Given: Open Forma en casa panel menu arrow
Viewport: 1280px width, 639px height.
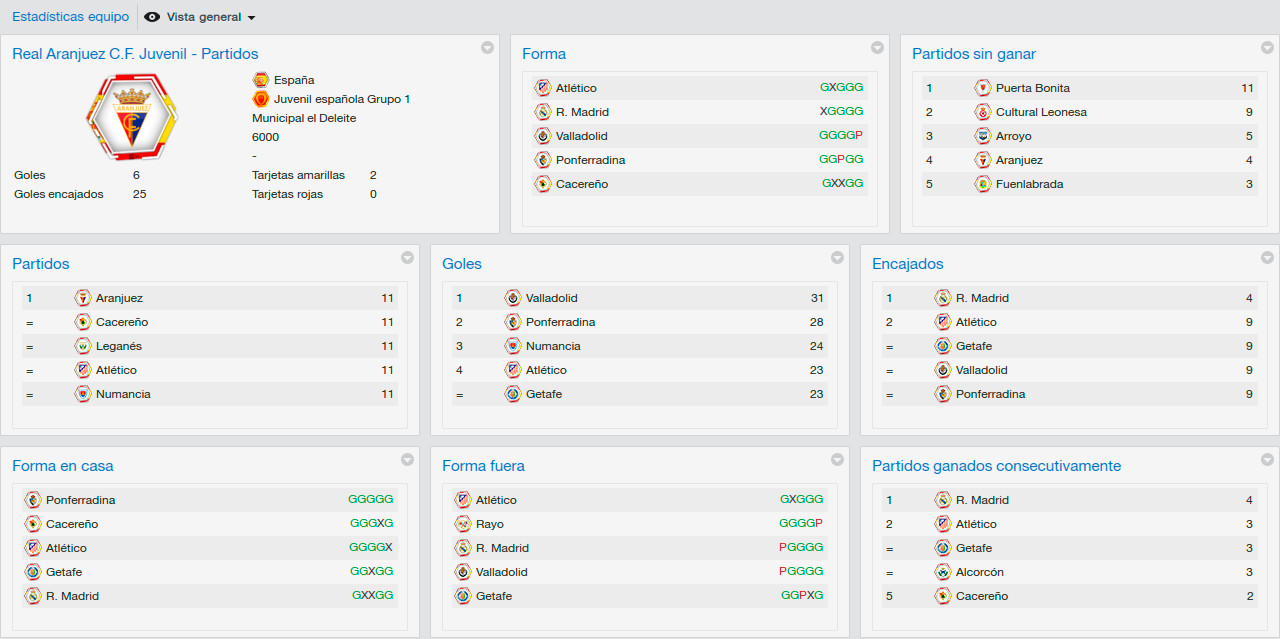Looking at the screenshot, I should click(x=407, y=459).
